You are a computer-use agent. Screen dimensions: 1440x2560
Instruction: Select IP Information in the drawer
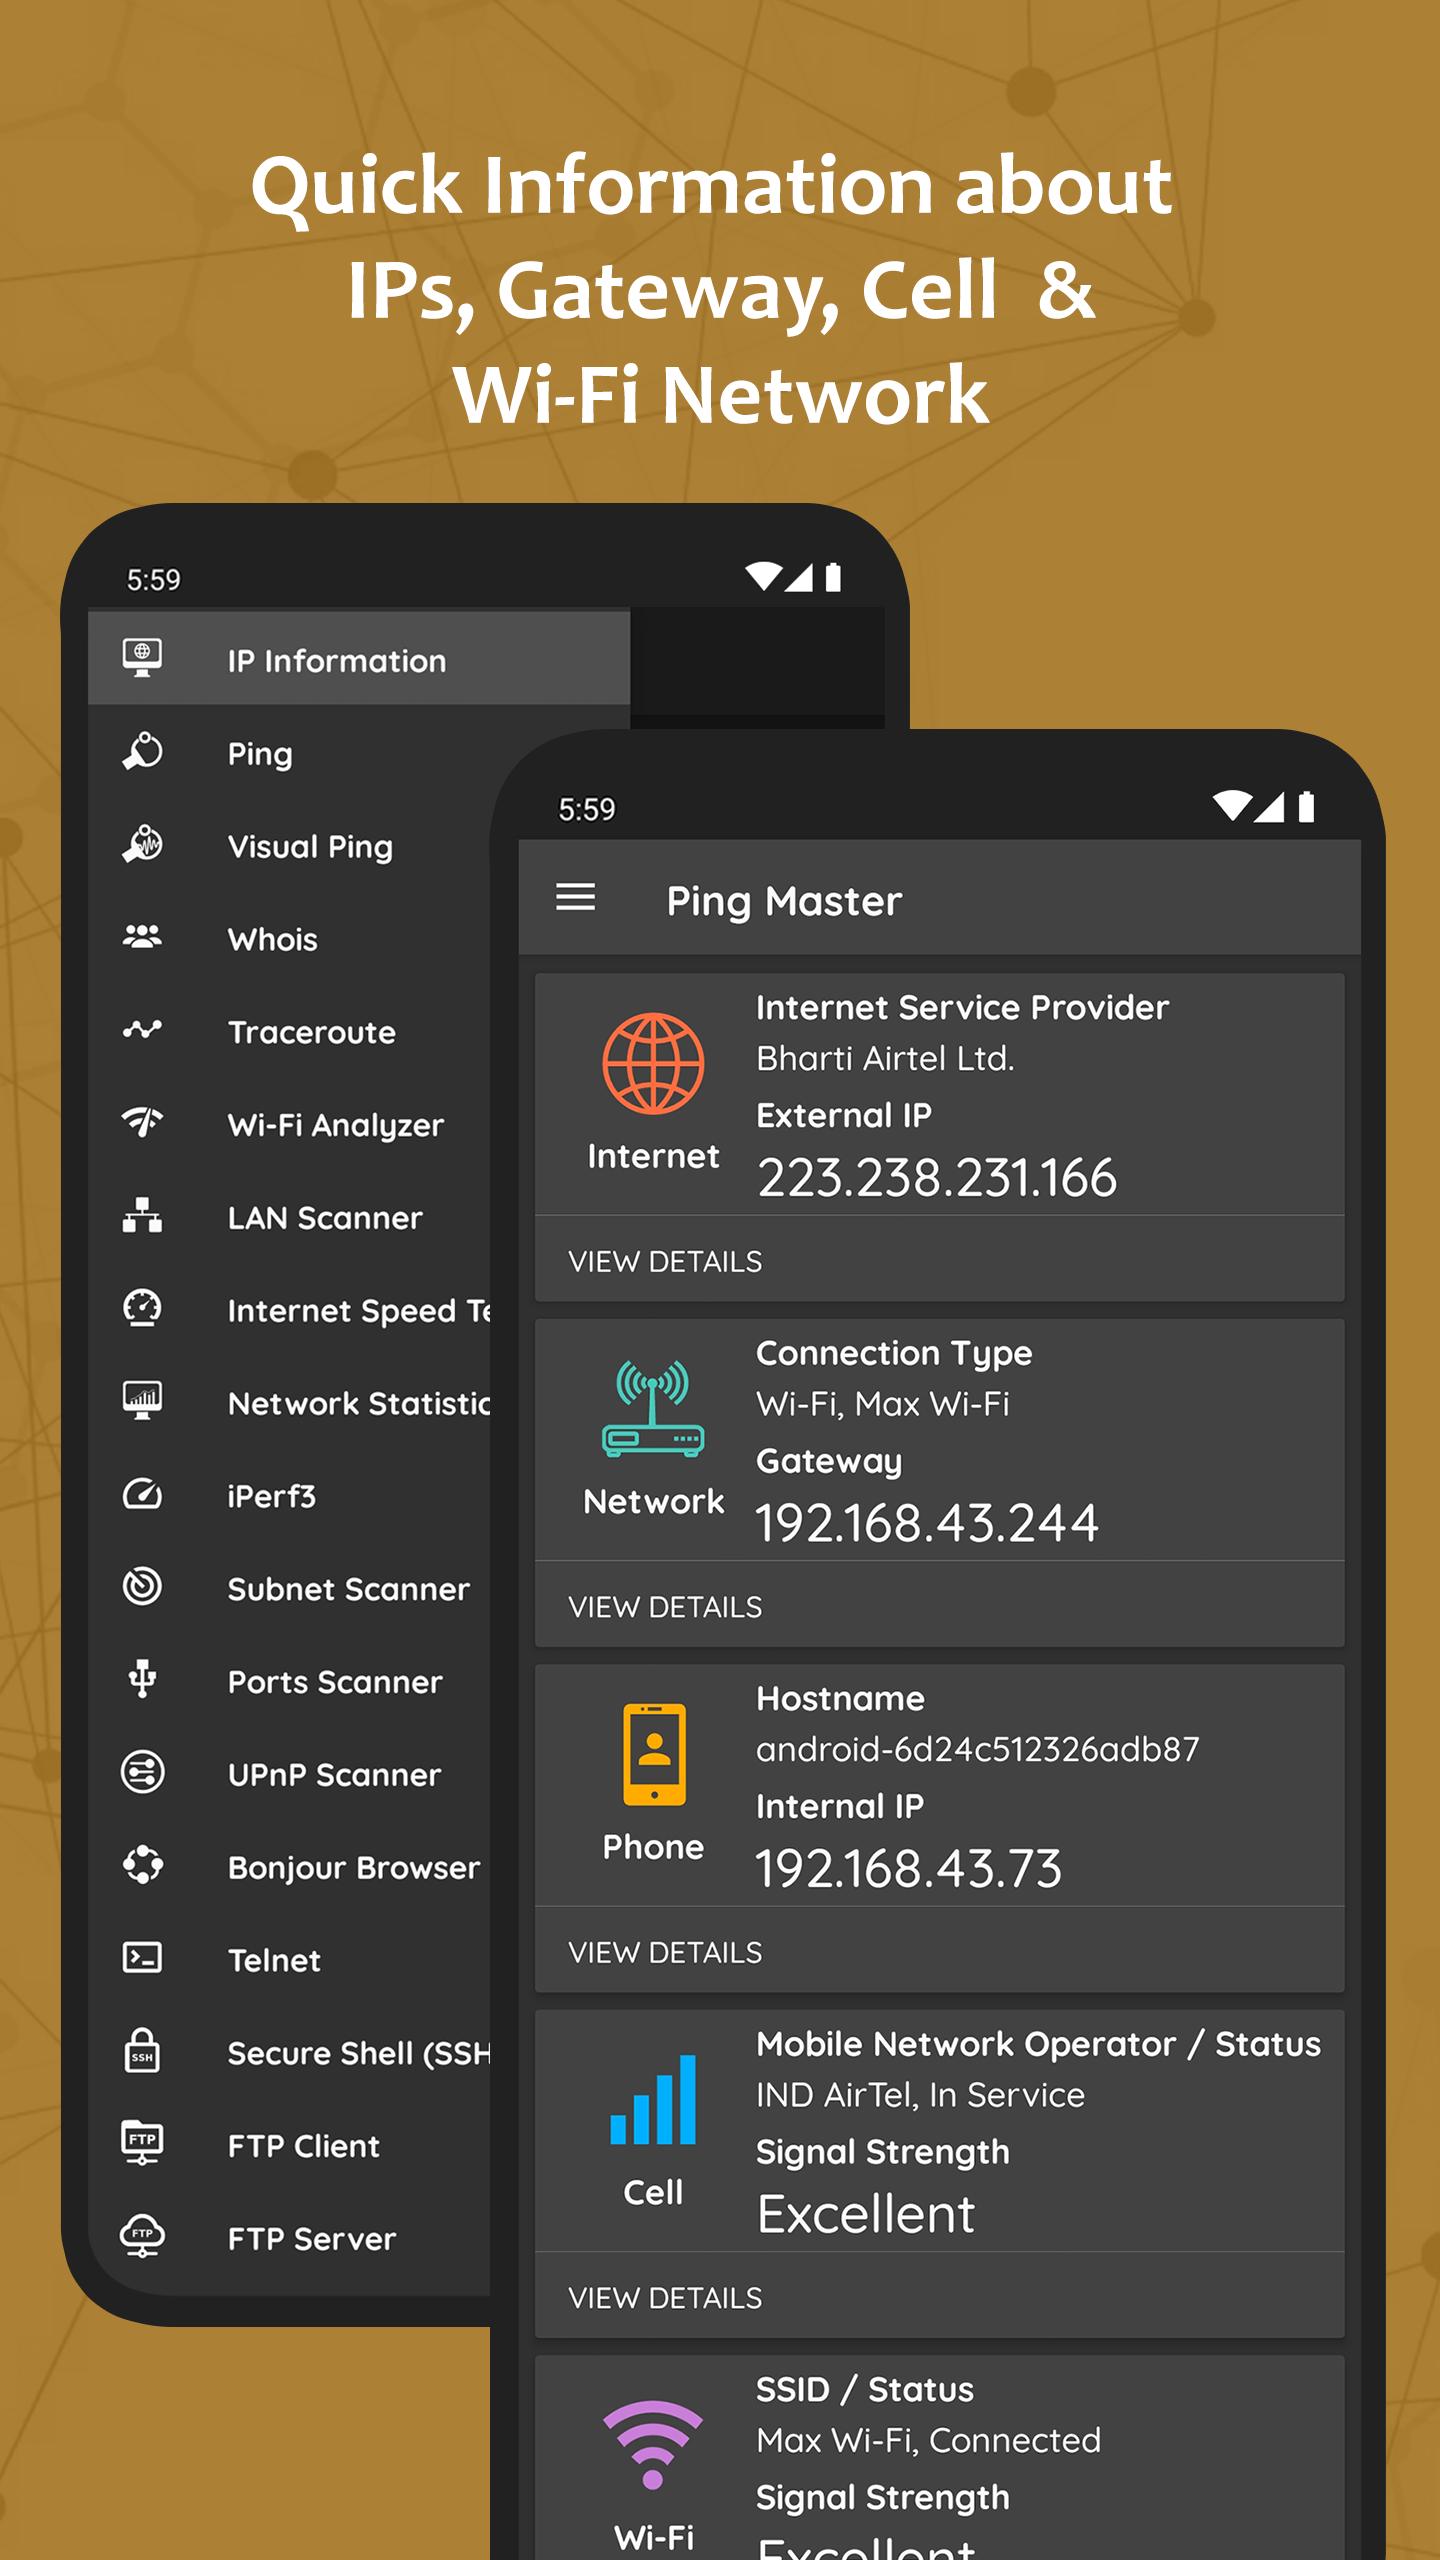click(x=336, y=660)
